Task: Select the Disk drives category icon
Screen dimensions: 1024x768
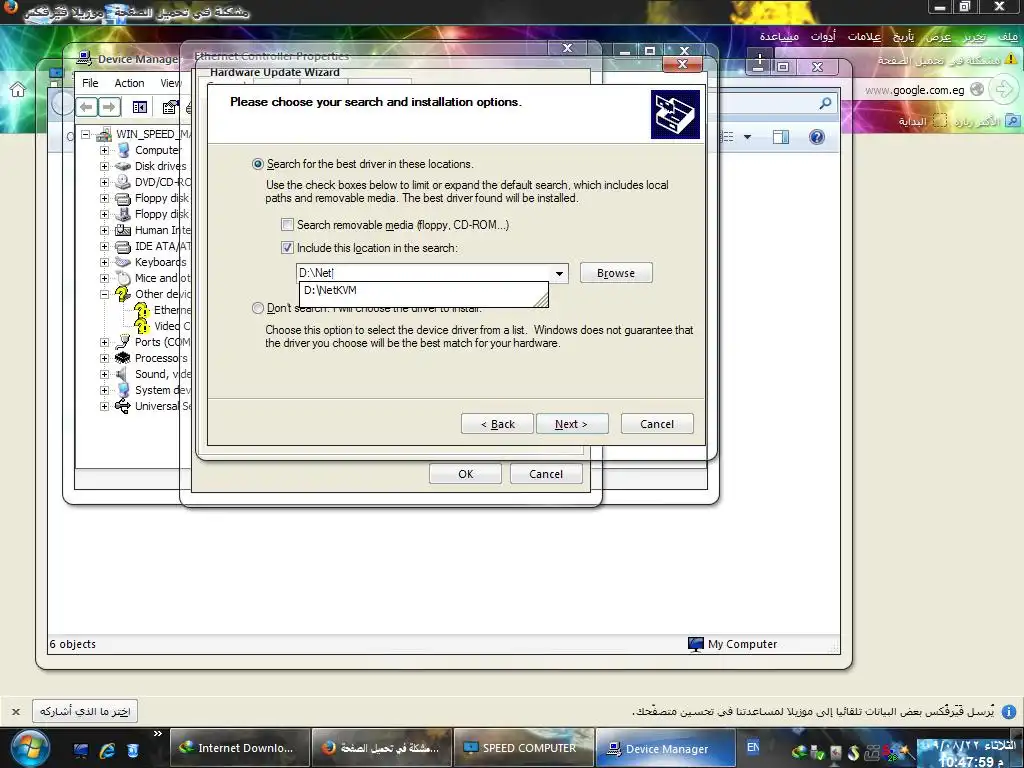Action: [x=123, y=166]
